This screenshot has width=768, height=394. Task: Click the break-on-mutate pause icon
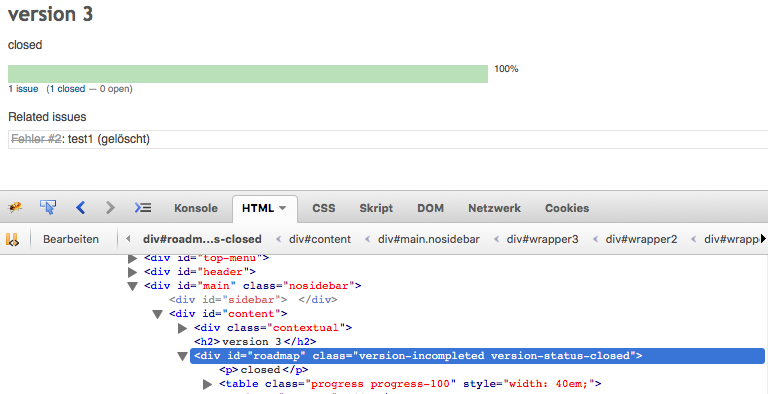pos(12,240)
